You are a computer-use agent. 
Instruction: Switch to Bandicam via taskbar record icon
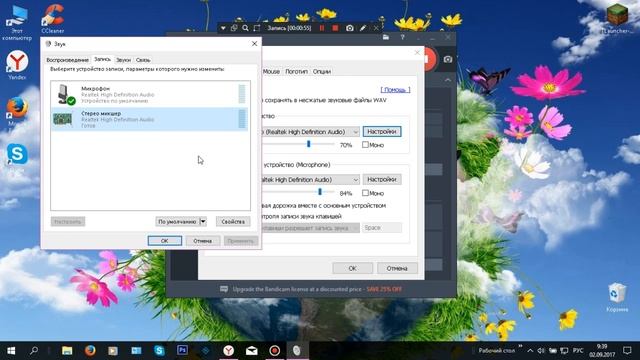[275, 351]
